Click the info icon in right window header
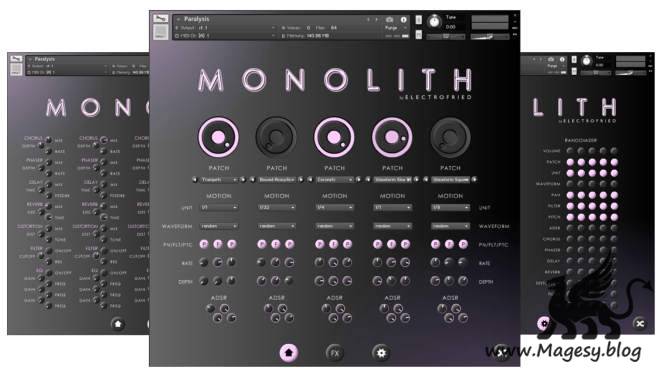The height and width of the screenshot is (368, 660). pos(562,60)
